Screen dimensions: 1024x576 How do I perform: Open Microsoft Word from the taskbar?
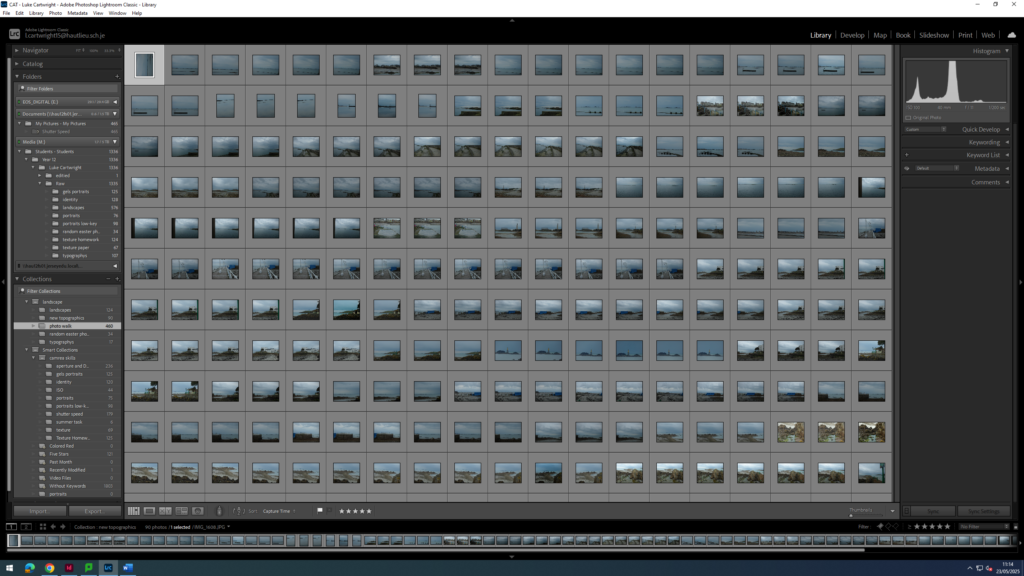click(x=128, y=568)
